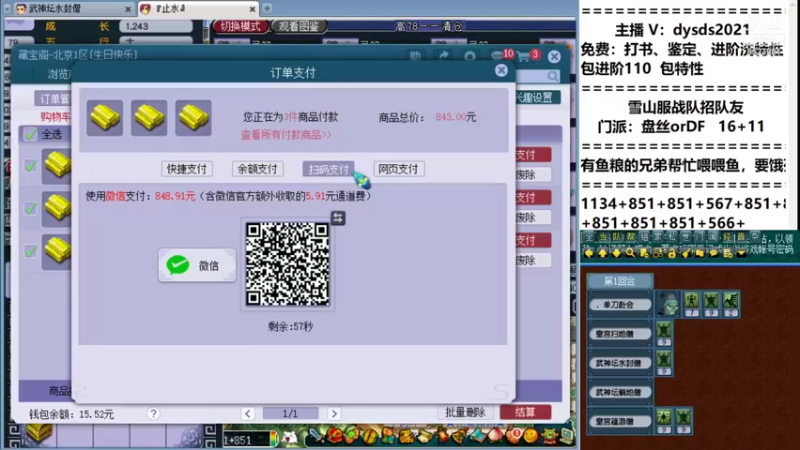This screenshot has height=450, width=800.
Task: Go to previous cart page arrow
Action: [x=247, y=413]
